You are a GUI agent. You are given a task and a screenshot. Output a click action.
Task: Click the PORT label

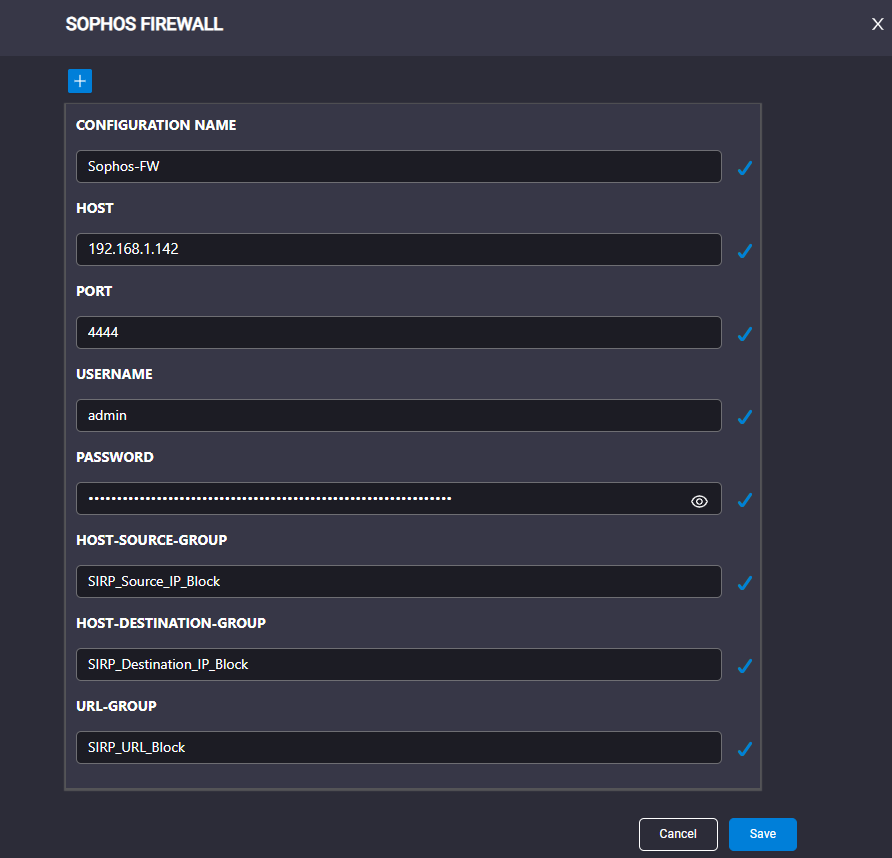pos(94,291)
